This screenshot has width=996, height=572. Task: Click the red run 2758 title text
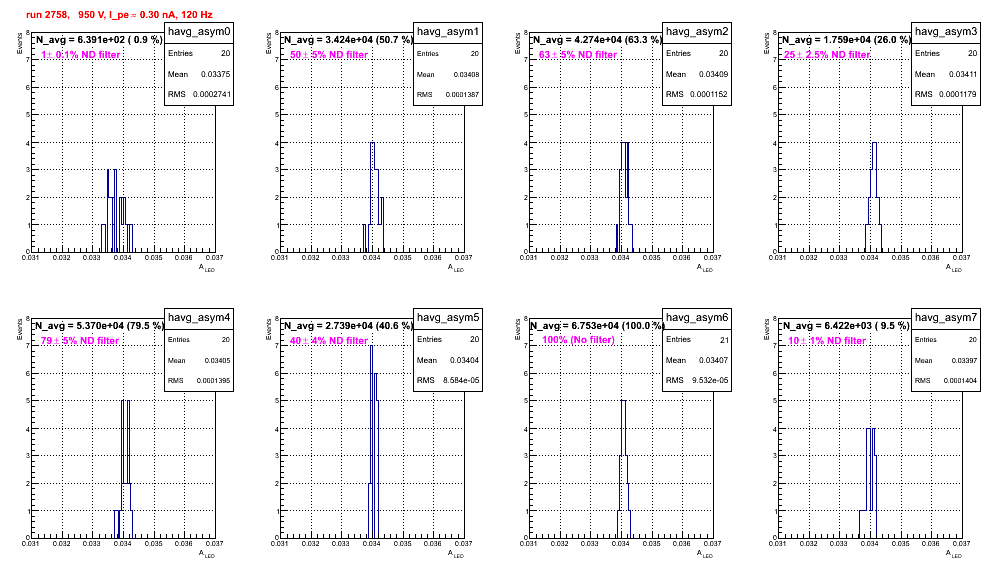pyautogui.click(x=119, y=15)
